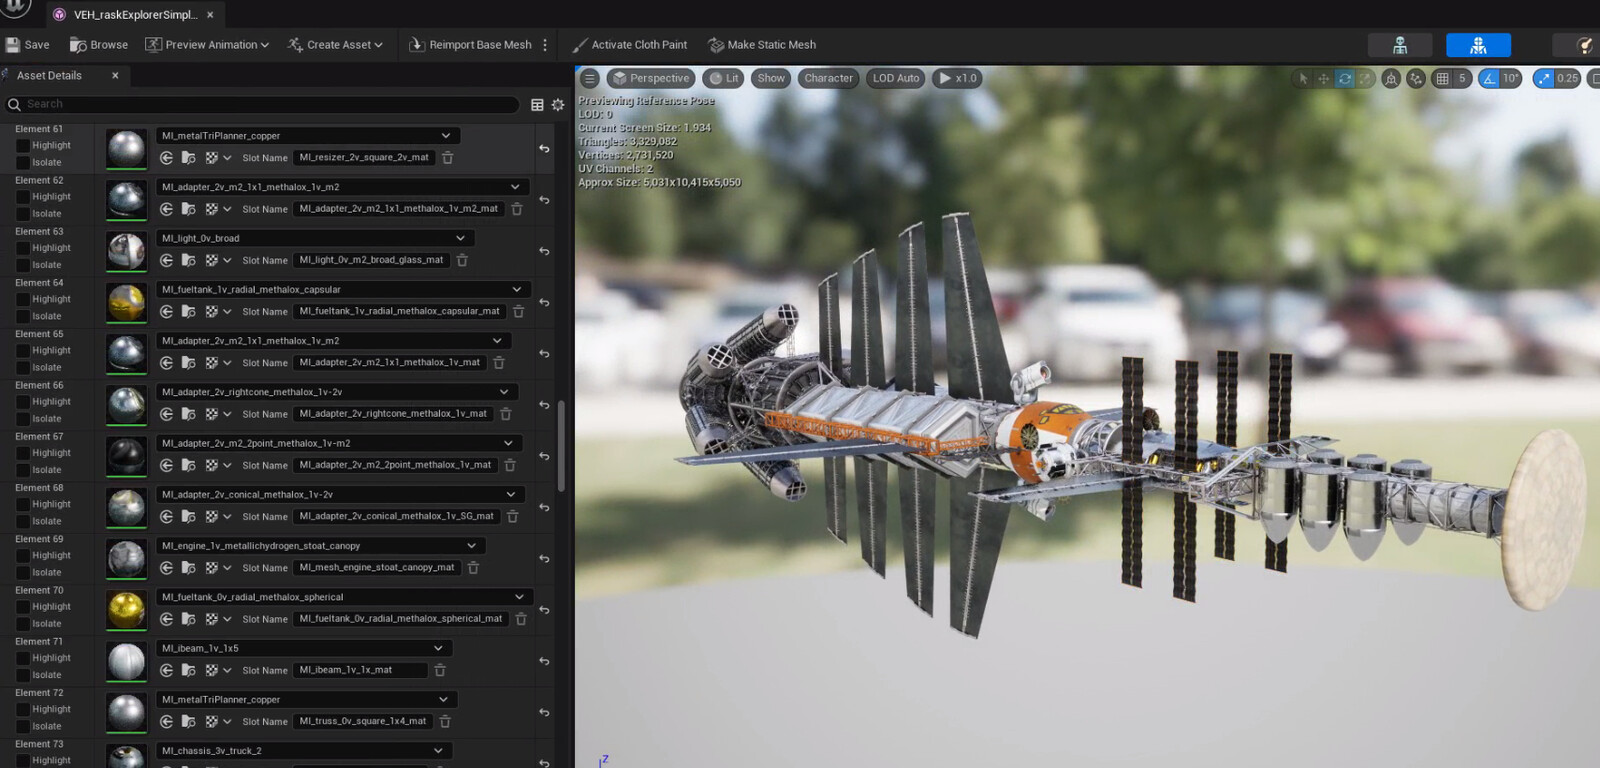Screen dimensions: 1600x768
Task: Click the Element 70 yellow material thumbnail
Action: (127, 610)
